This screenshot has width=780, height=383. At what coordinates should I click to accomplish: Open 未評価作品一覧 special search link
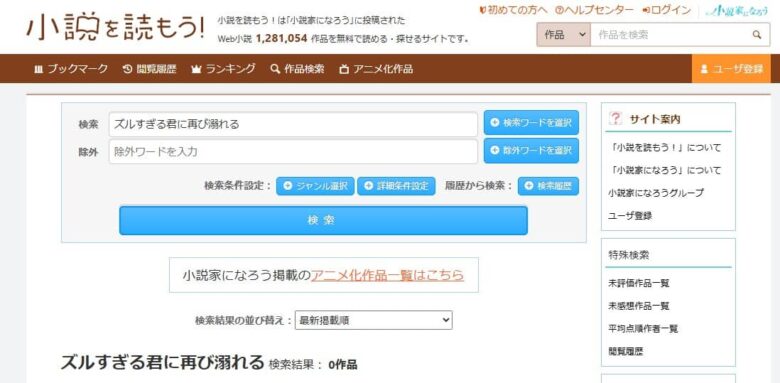[639, 283]
